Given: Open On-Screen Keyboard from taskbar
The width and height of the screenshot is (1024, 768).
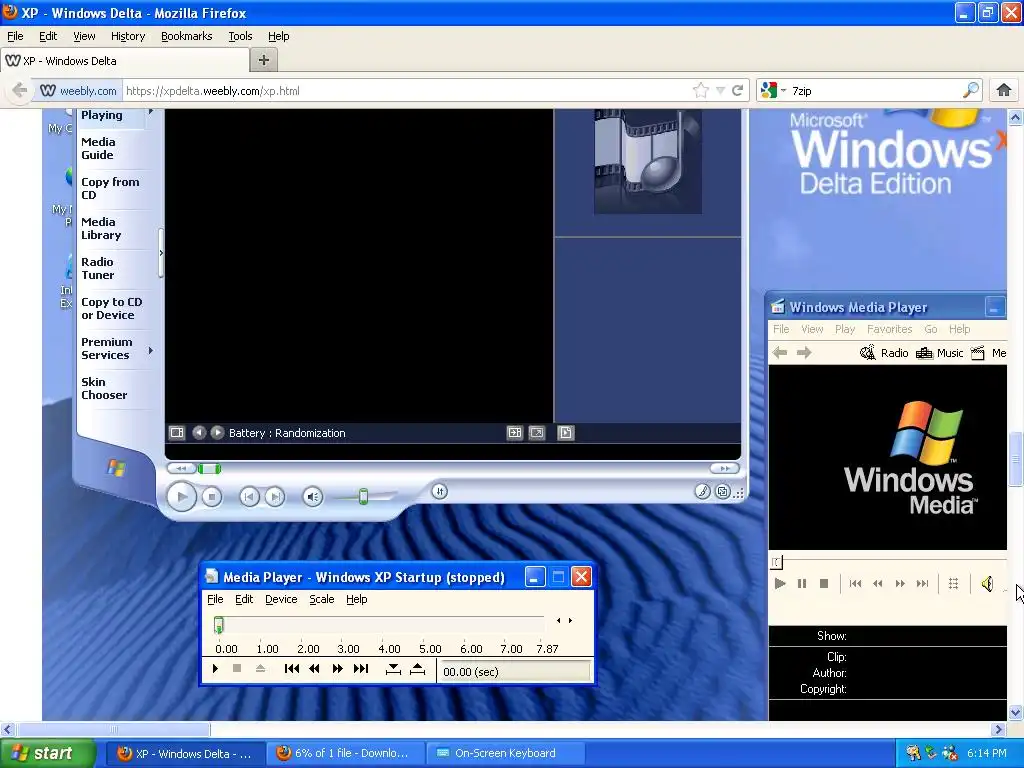Looking at the screenshot, I should pos(505,754).
